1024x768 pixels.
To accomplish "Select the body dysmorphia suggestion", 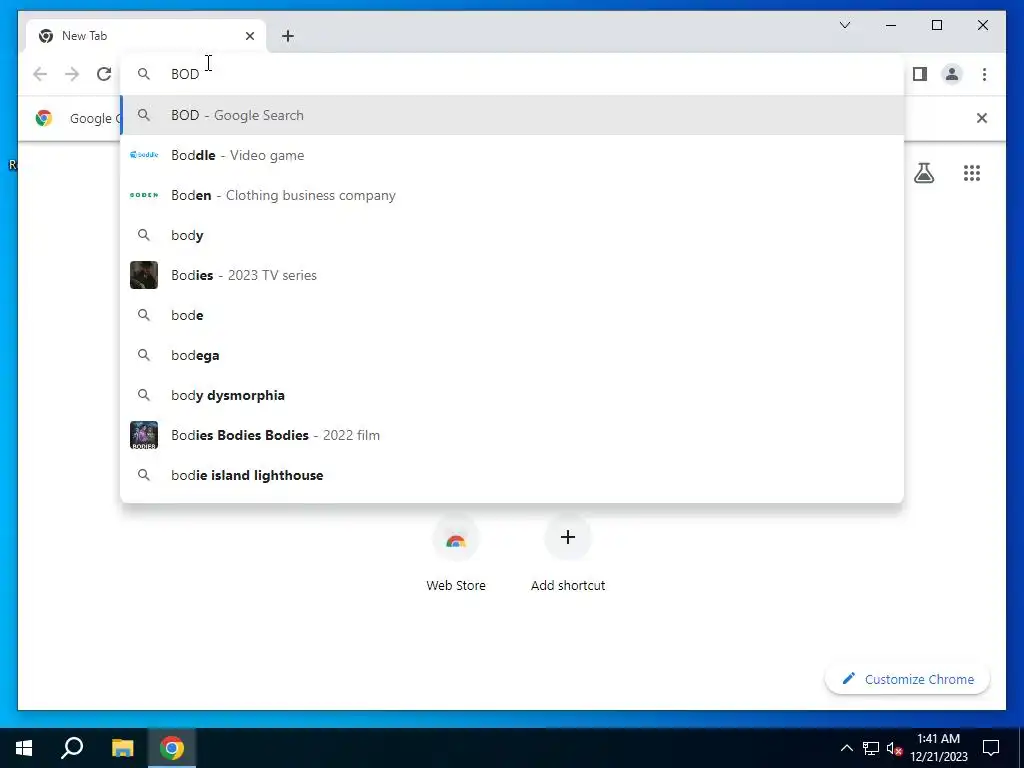I will [513, 395].
